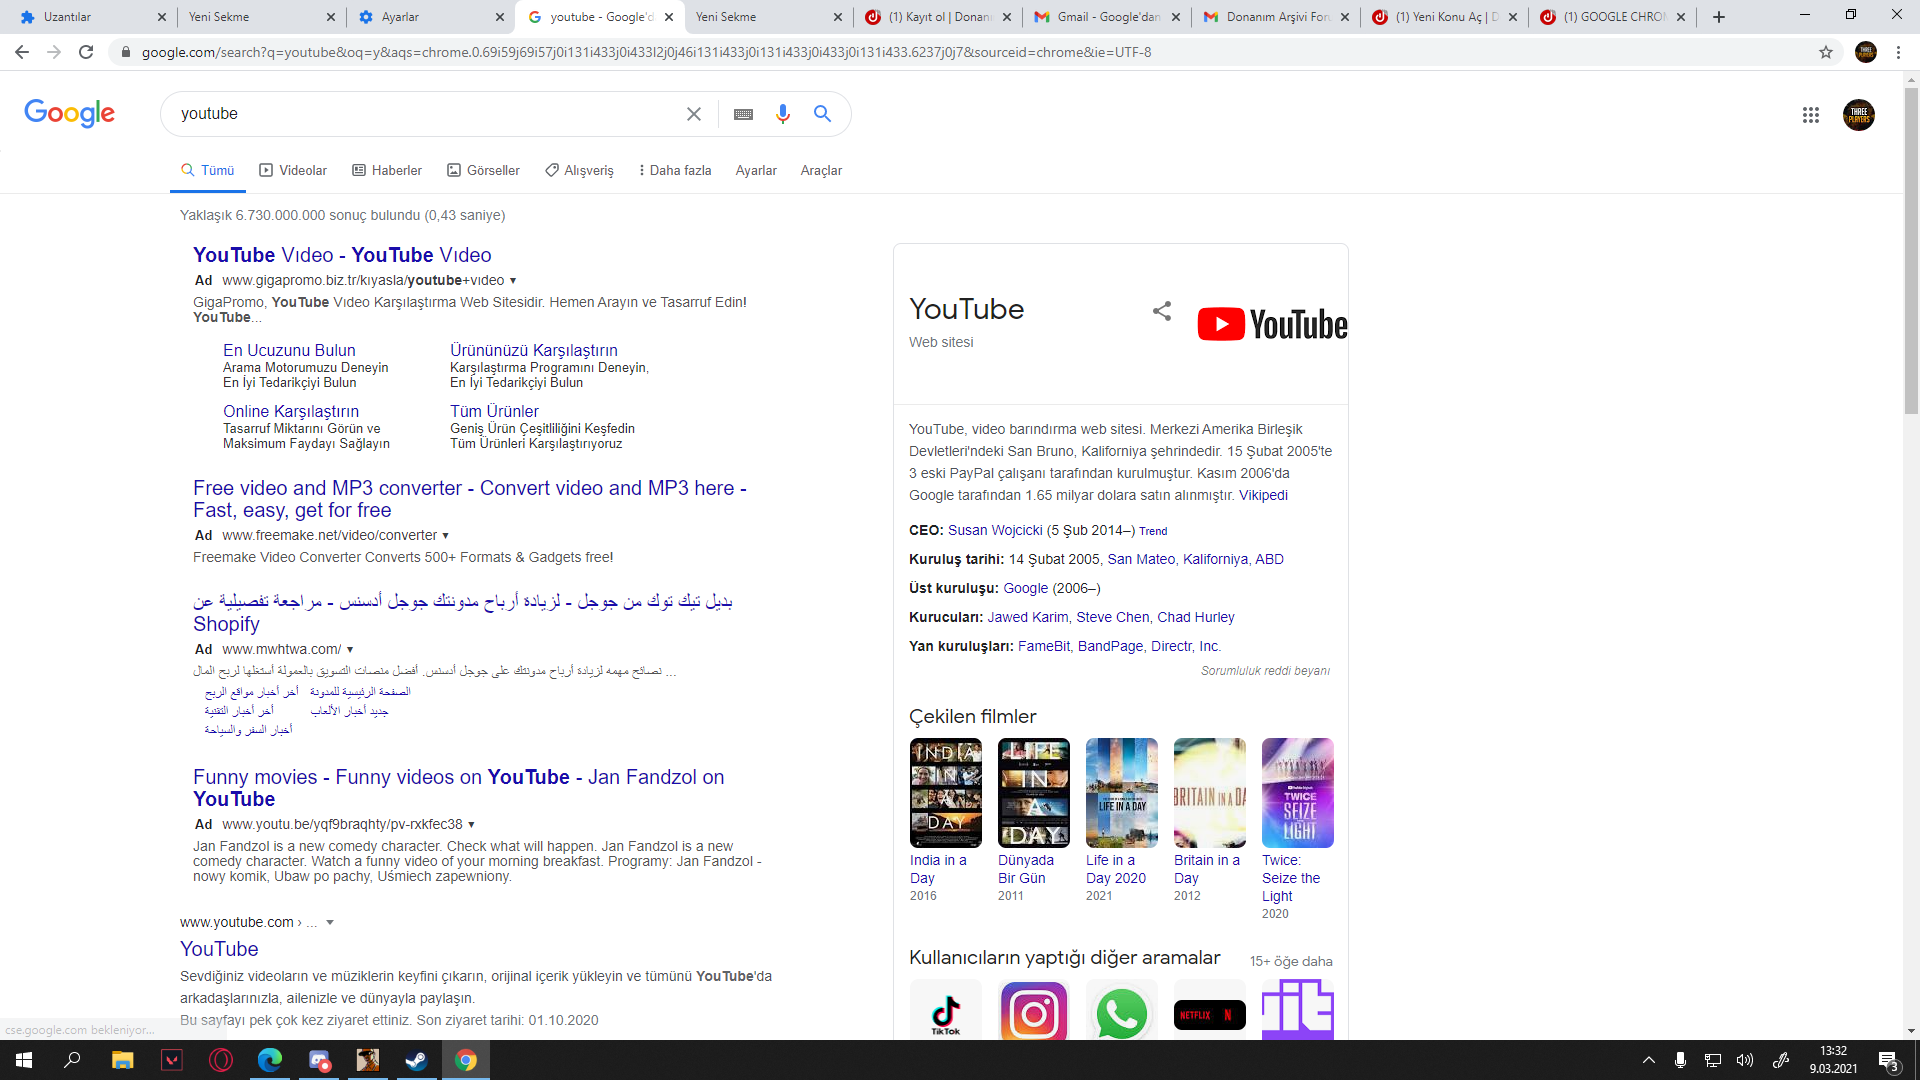Open Steam from the taskbar
The height and width of the screenshot is (1080, 1920).
tap(416, 1060)
